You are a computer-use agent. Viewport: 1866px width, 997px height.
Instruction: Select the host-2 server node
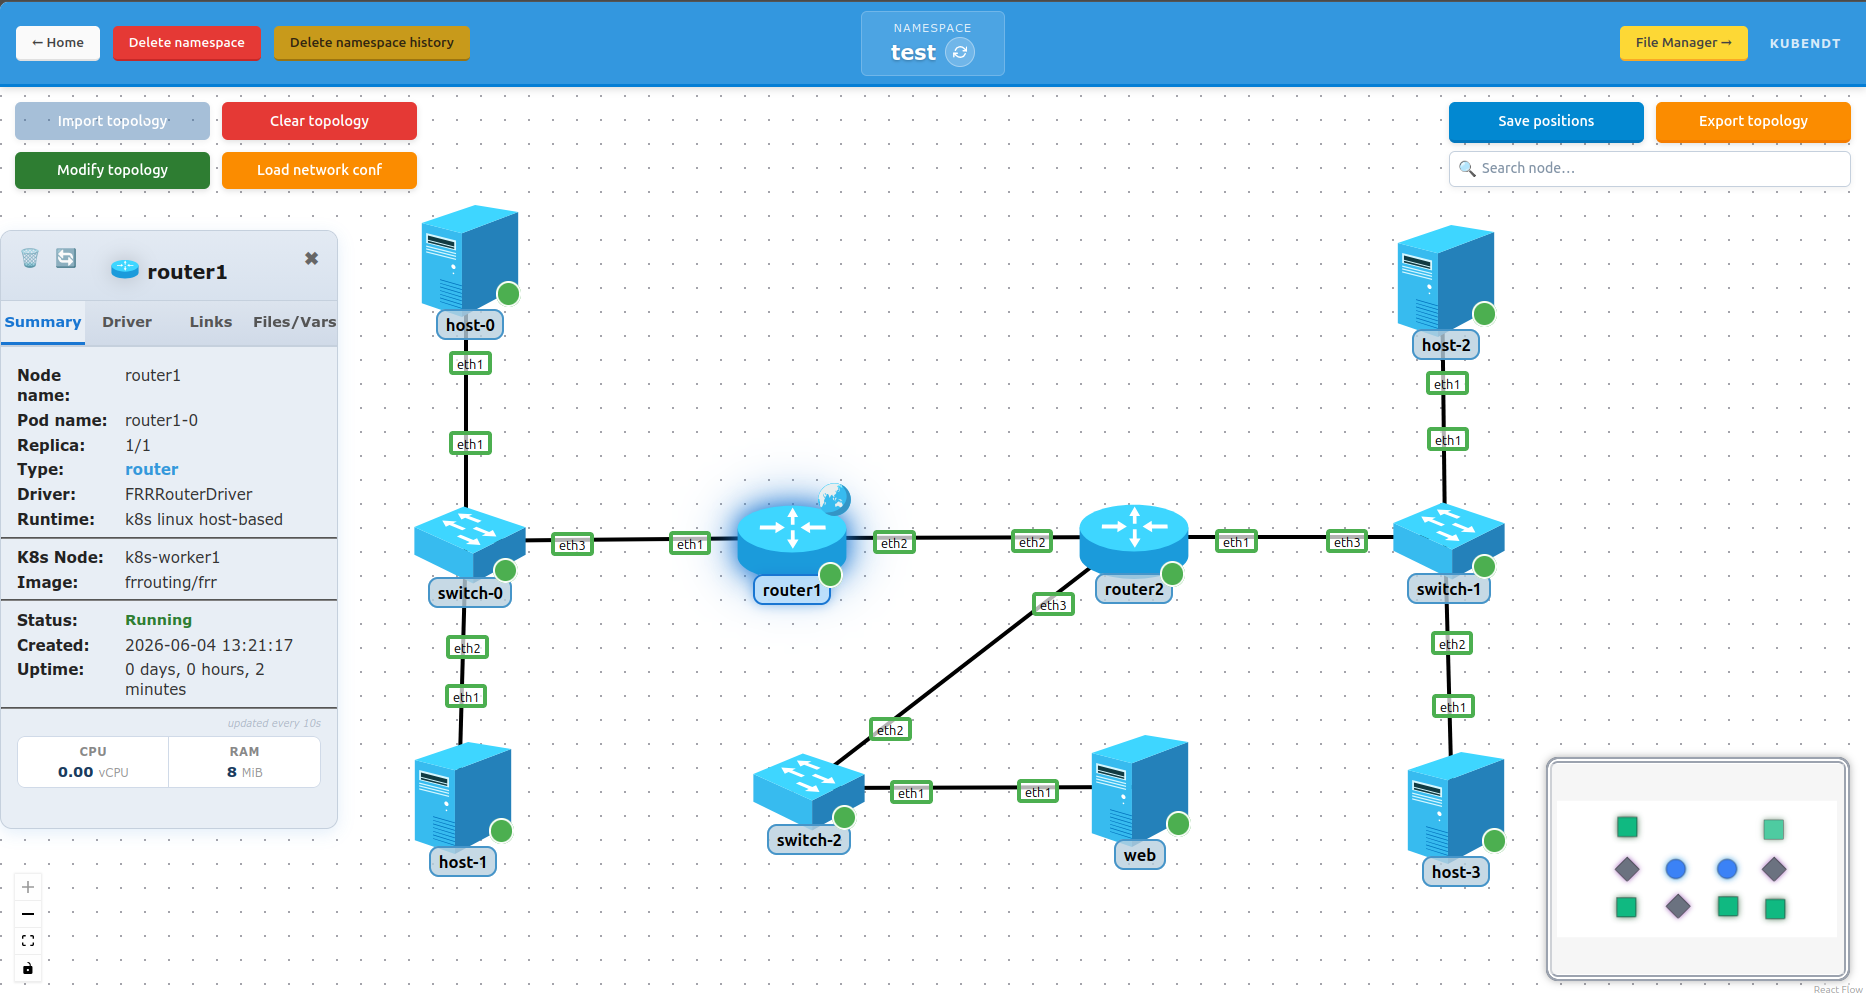point(1446,278)
